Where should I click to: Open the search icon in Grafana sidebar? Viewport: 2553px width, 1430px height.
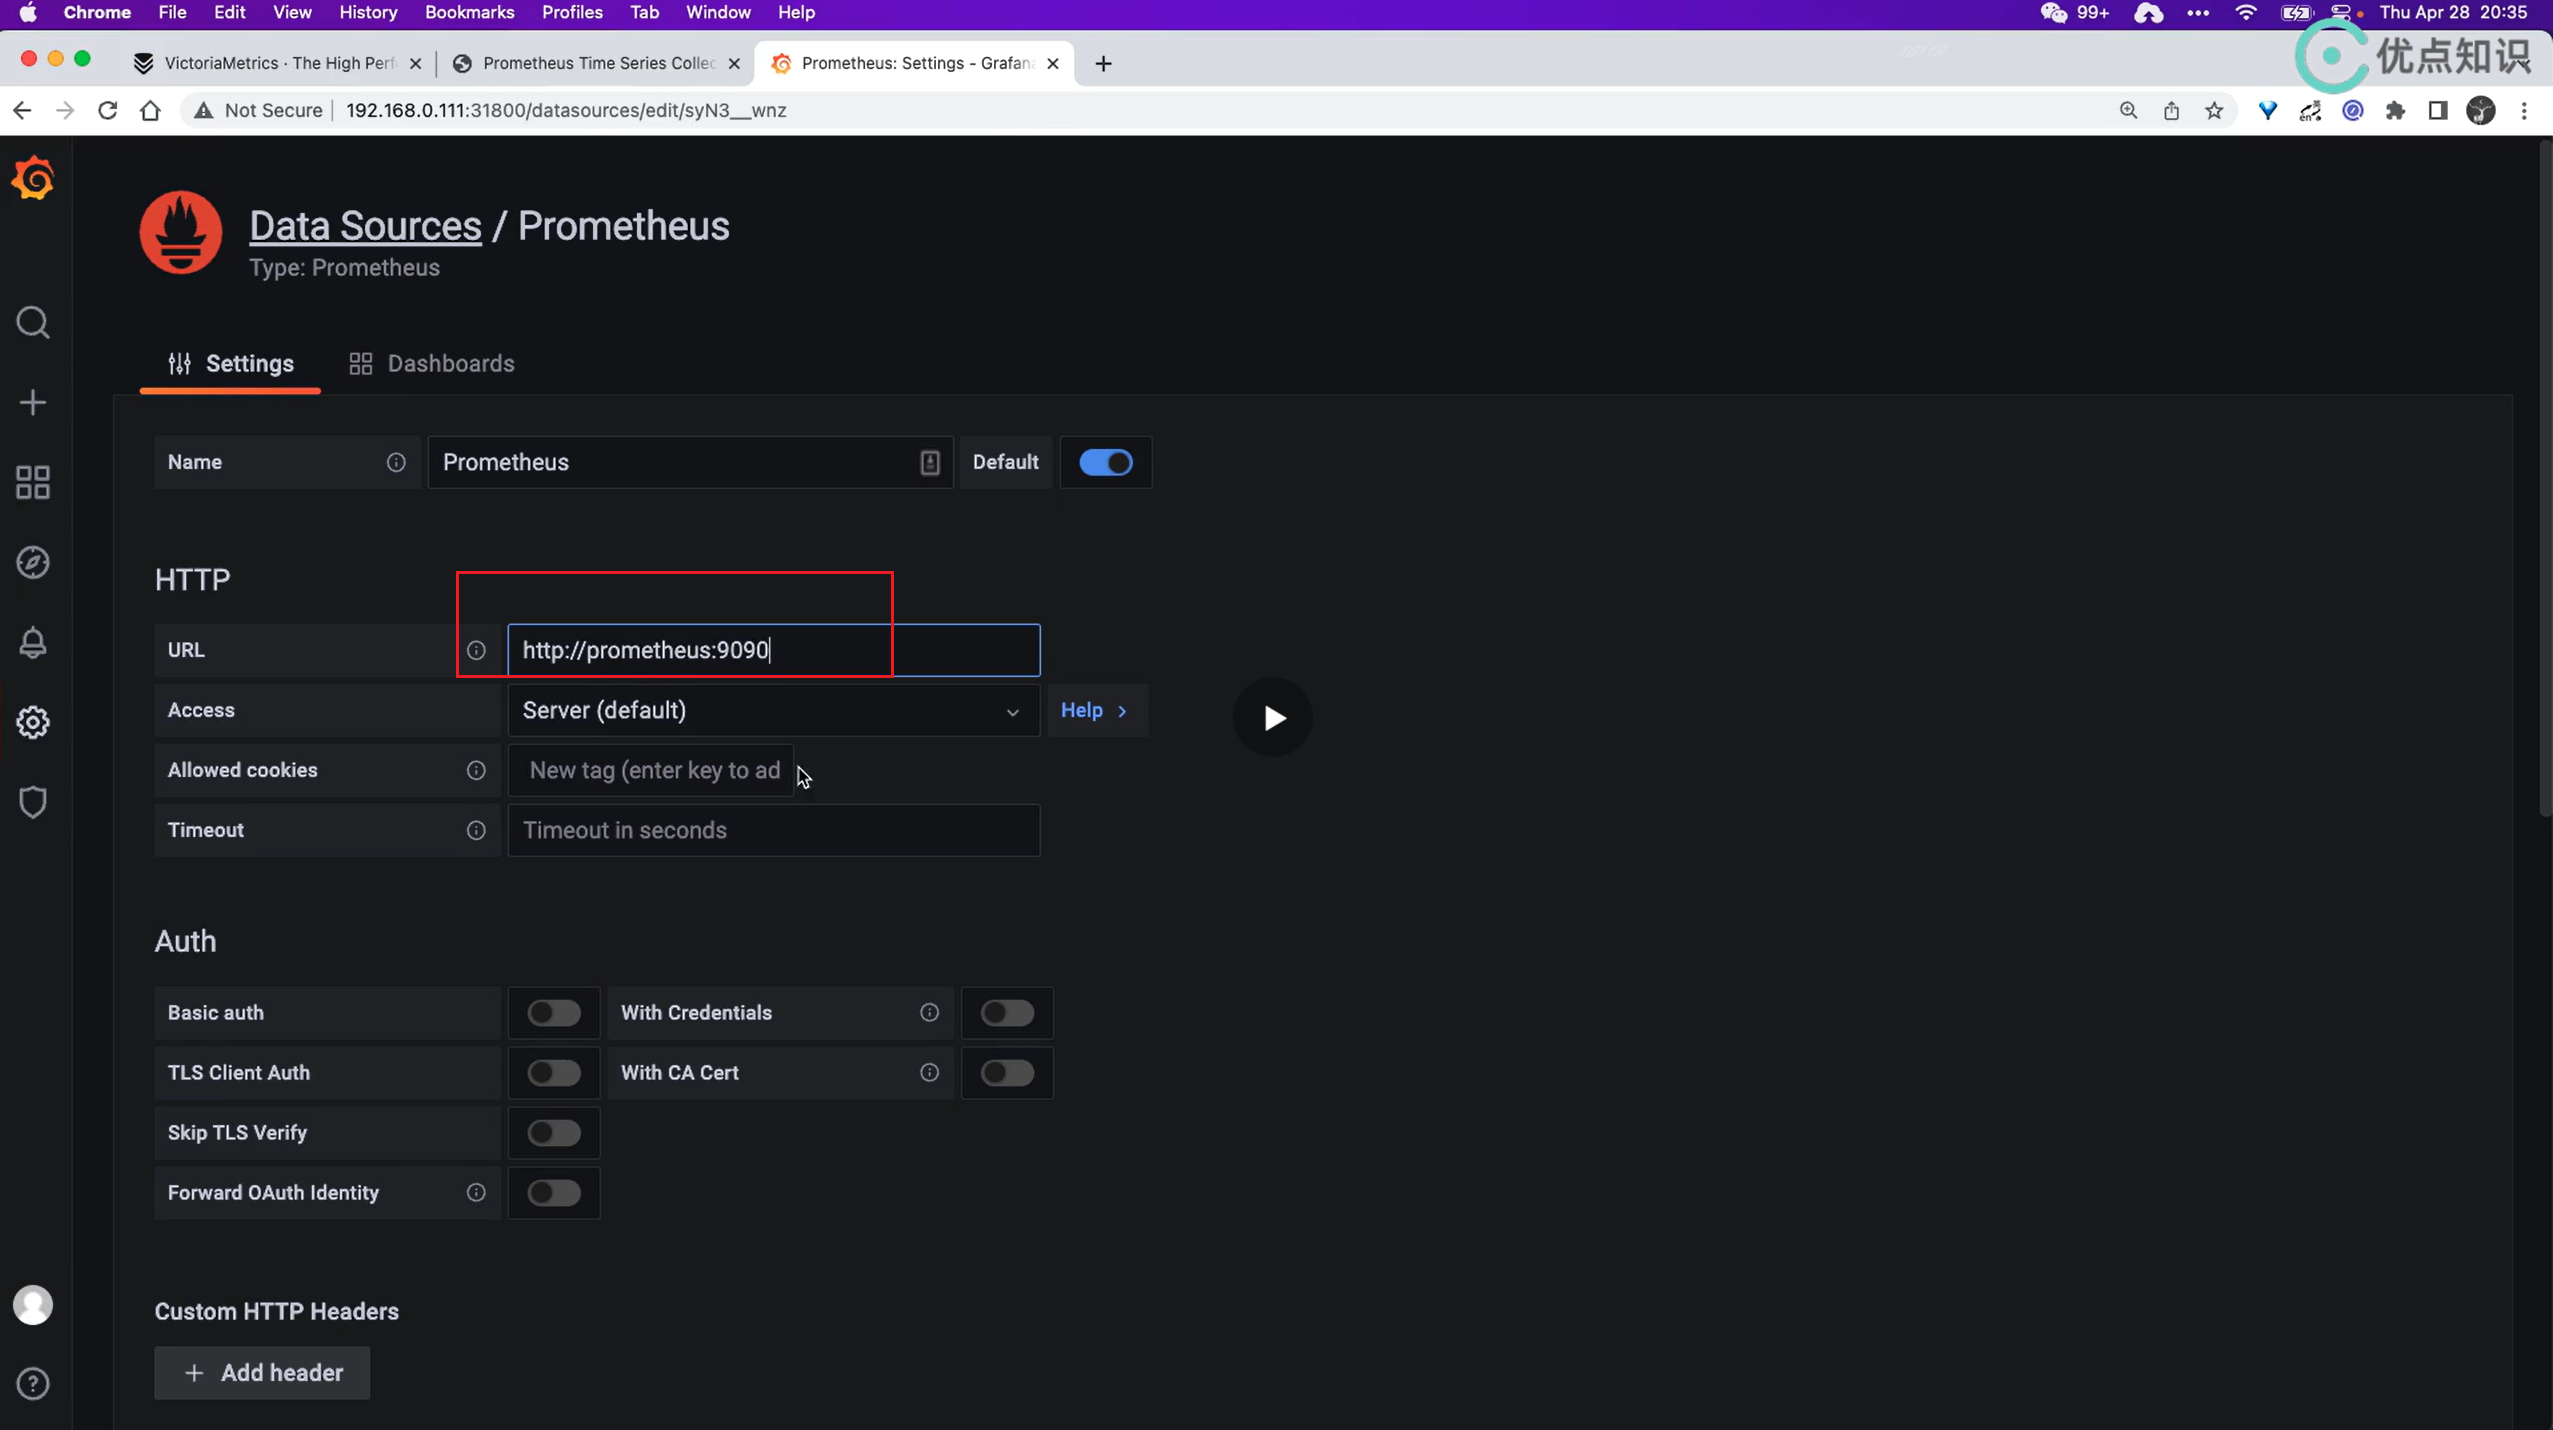click(x=33, y=322)
